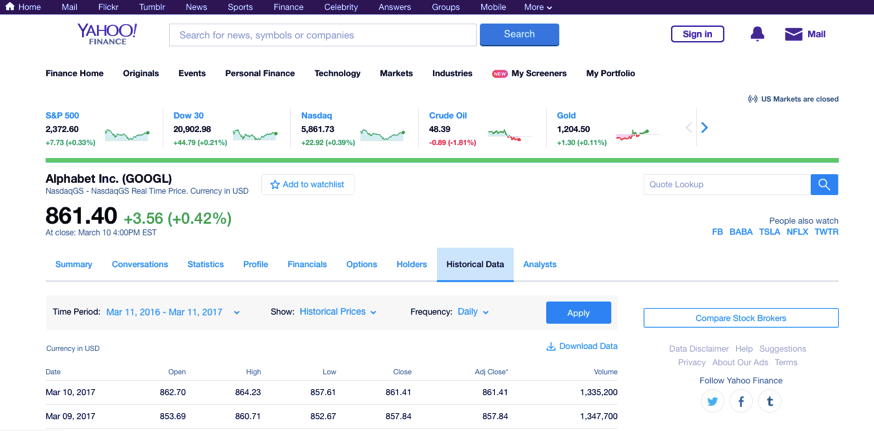Click the Gold sparkline chart
Viewport: 874px width, 431px height.
(638, 134)
